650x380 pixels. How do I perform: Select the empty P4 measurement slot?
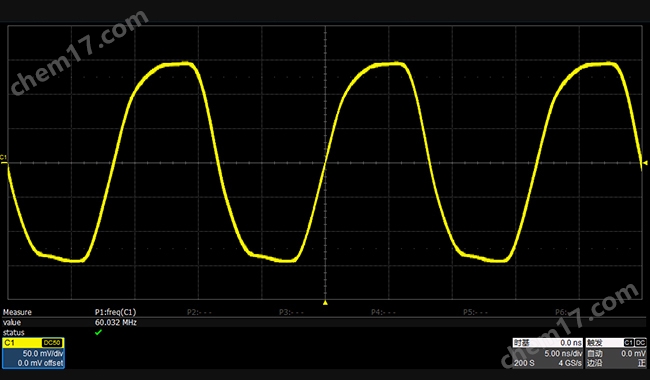pyautogui.click(x=383, y=312)
